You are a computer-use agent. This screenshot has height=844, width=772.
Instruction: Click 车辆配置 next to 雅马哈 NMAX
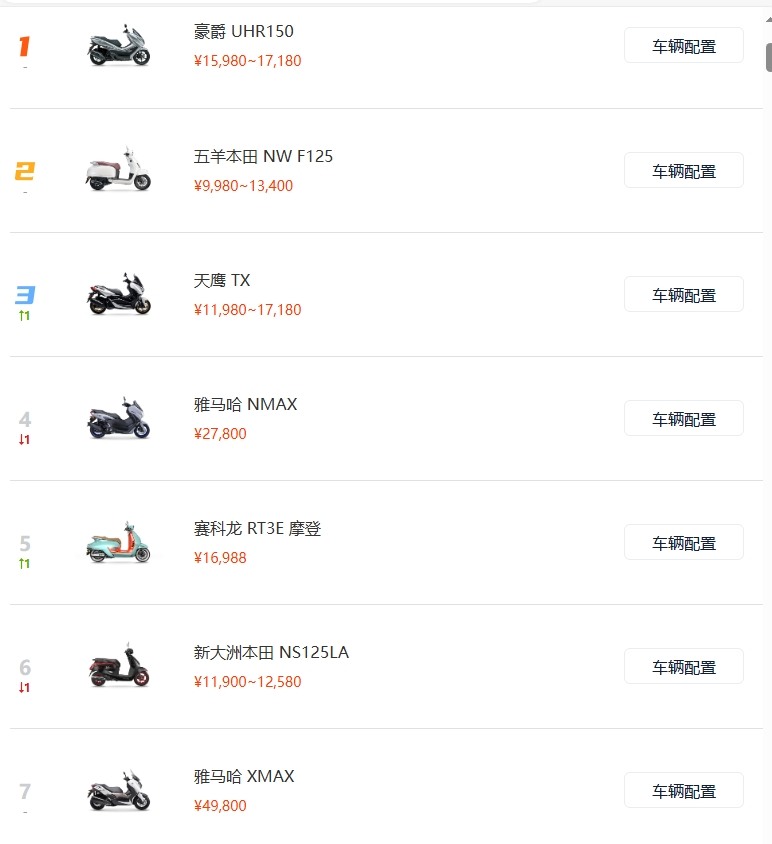[x=684, y=418]
